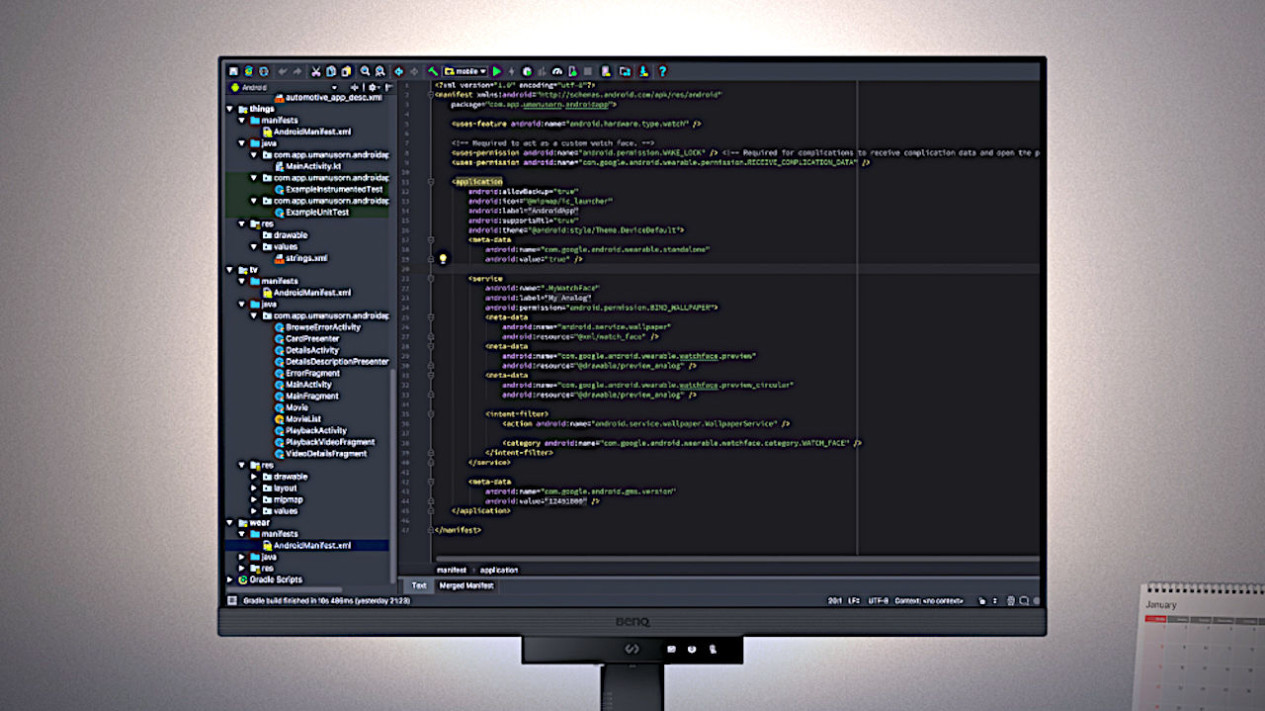Click the tool windows icon in the status bar corner
The height and width of the screenshot is (711, 1265).
point(232,601)
